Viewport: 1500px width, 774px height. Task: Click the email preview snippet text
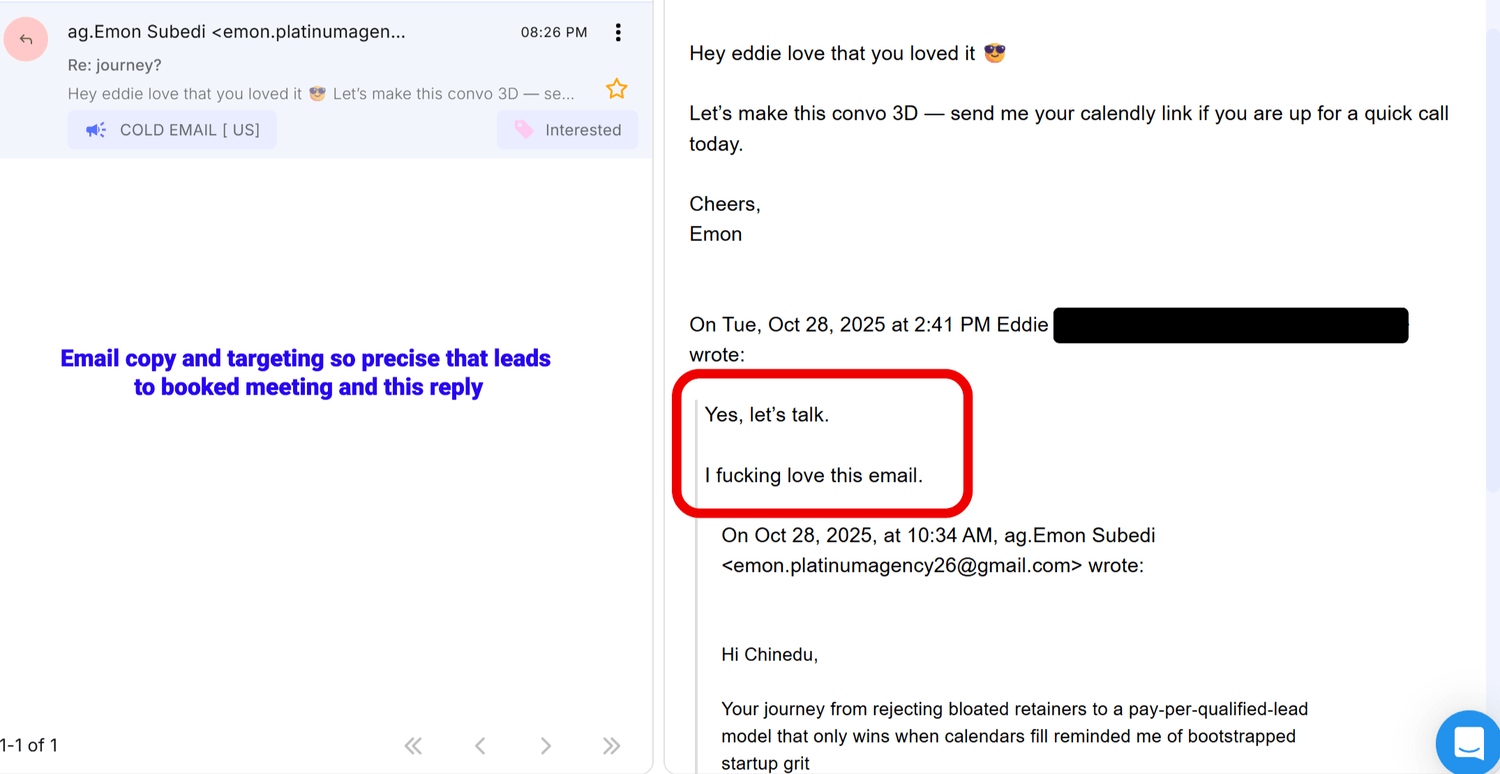click(x=321, y=94)
